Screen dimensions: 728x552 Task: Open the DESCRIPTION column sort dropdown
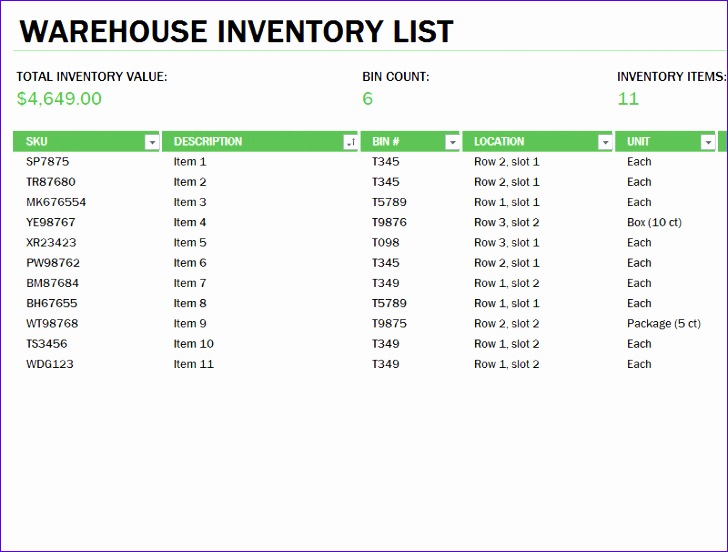[351, 142]
